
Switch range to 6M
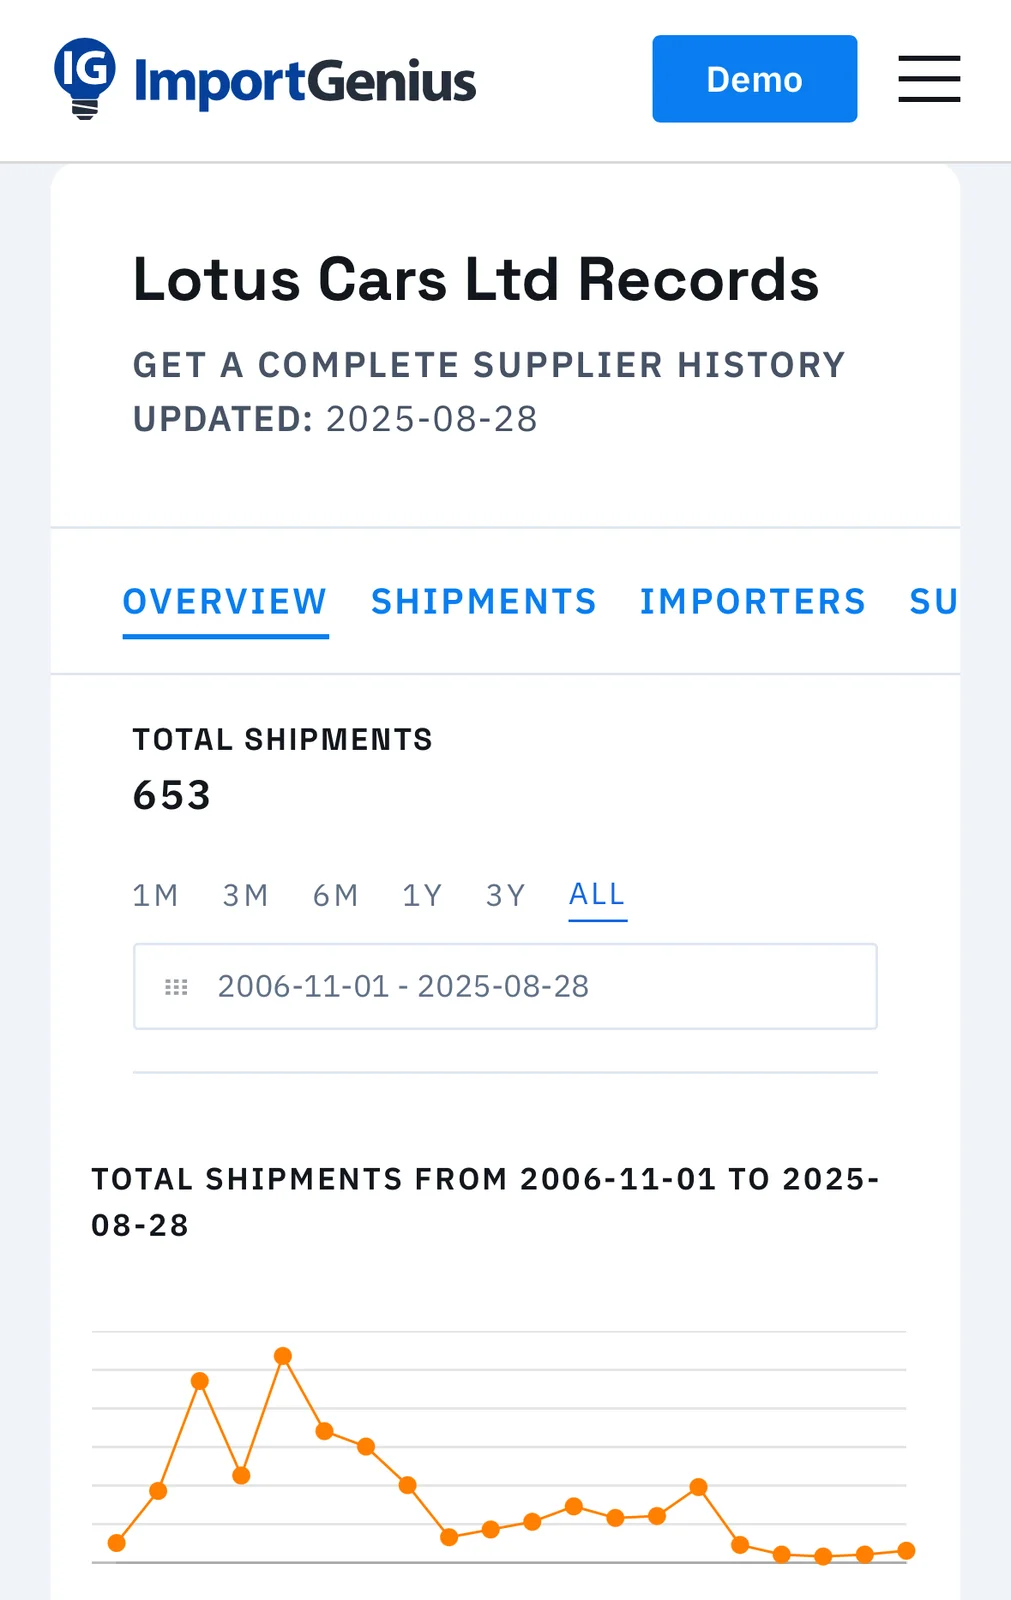(335, 895)
